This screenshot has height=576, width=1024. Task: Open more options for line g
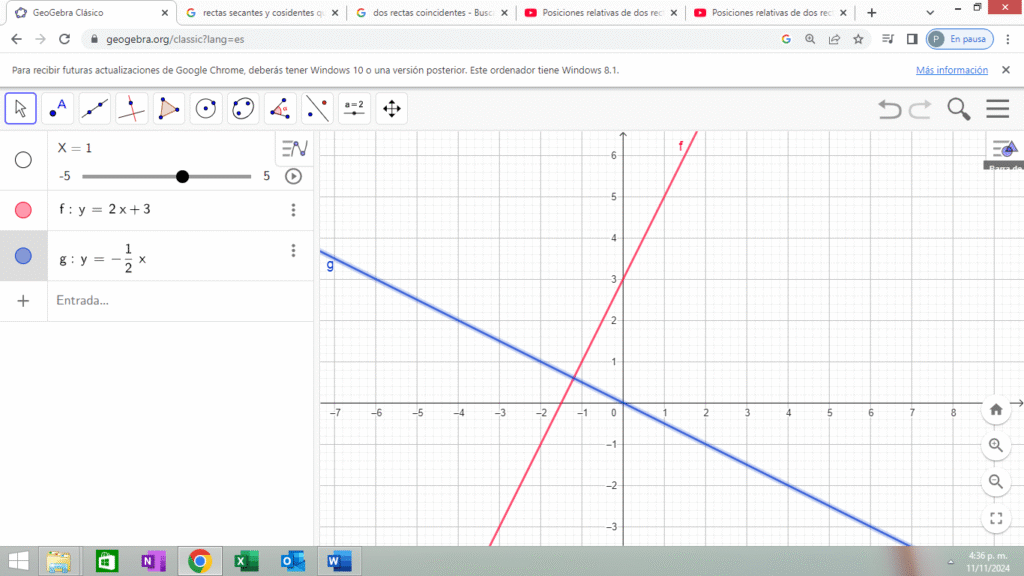293,251
